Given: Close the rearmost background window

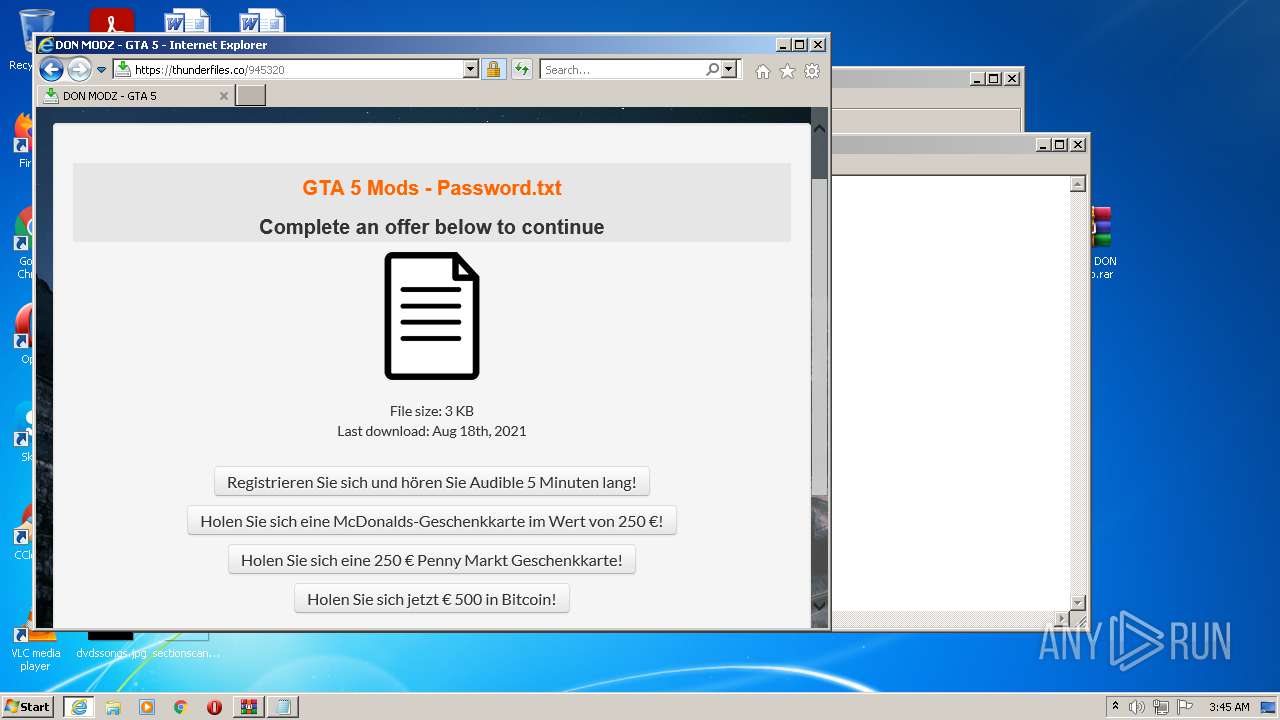Looking at the screenshot, I should click(x=1012, y=79).
